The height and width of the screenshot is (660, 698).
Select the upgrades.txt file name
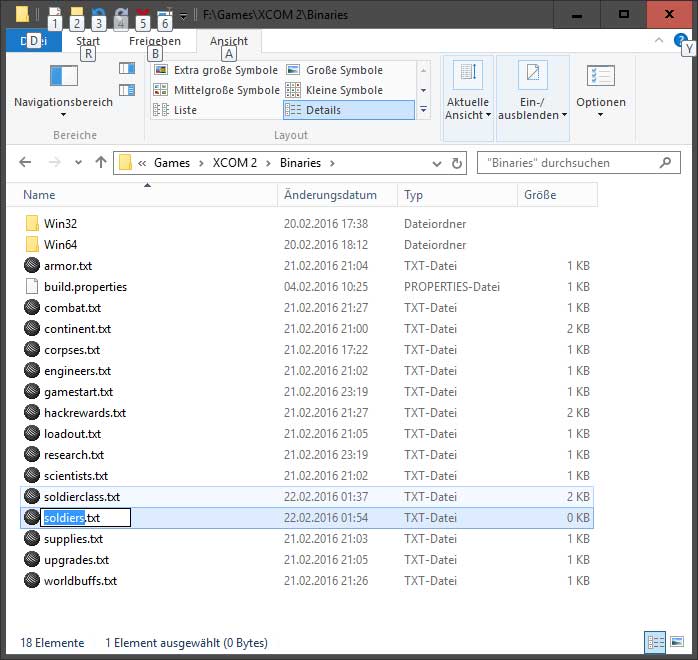(76, 560)
